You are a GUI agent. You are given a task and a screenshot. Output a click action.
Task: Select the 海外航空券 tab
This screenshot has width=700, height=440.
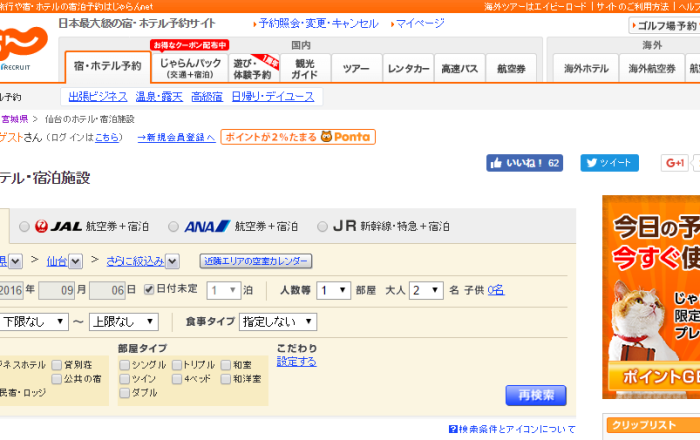pyautogui.click(x=652, y=68)
